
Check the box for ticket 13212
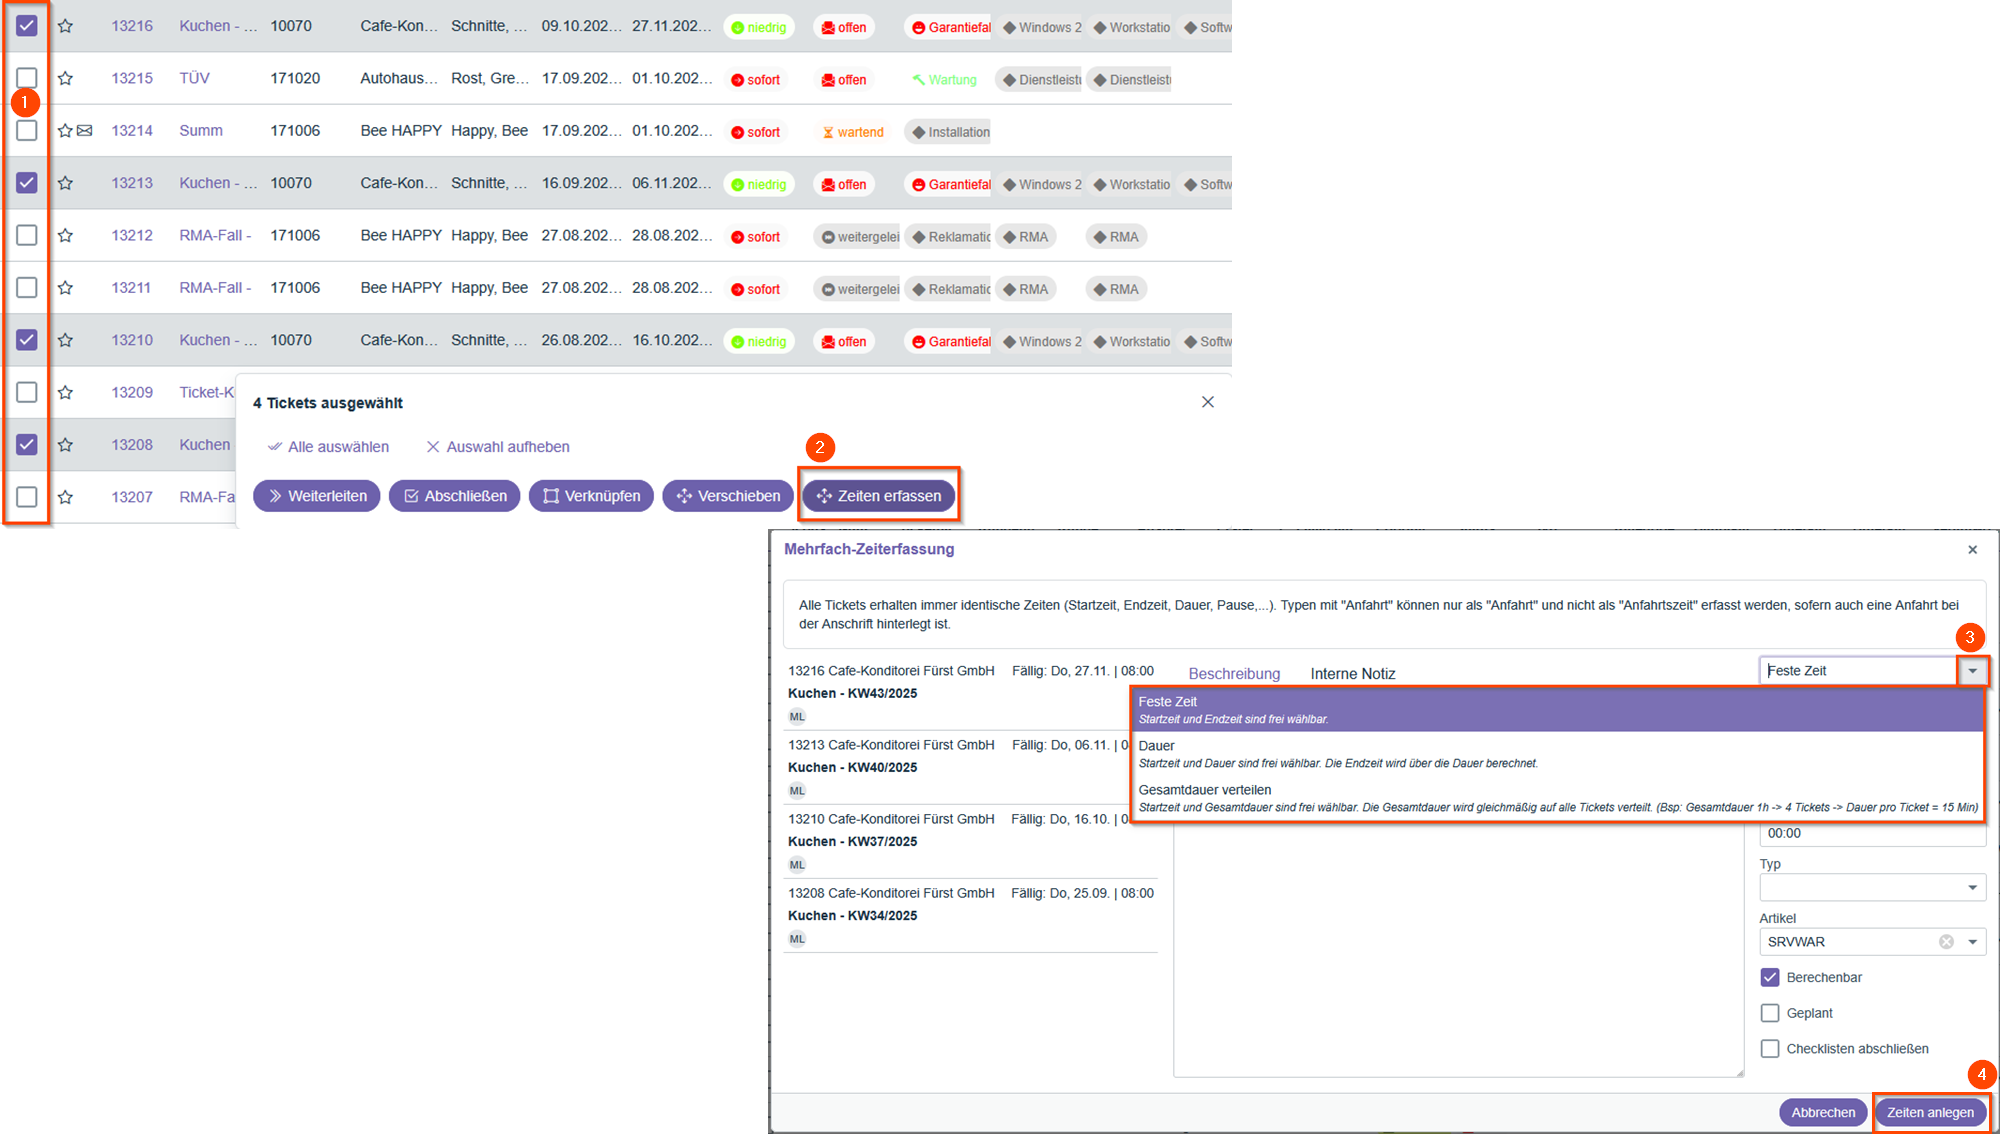coord(27,236)
